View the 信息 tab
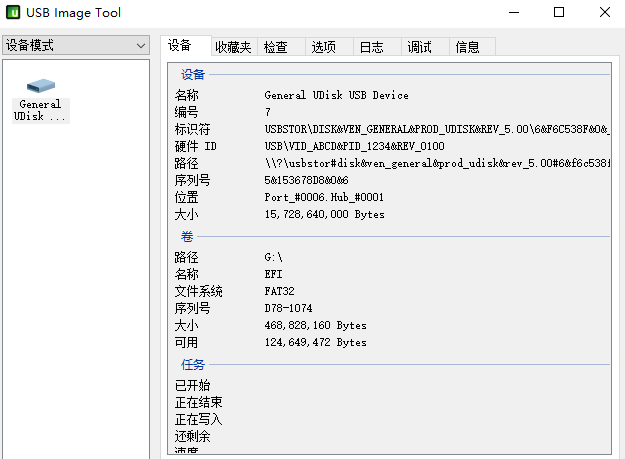625x459 pixels. 467,47
